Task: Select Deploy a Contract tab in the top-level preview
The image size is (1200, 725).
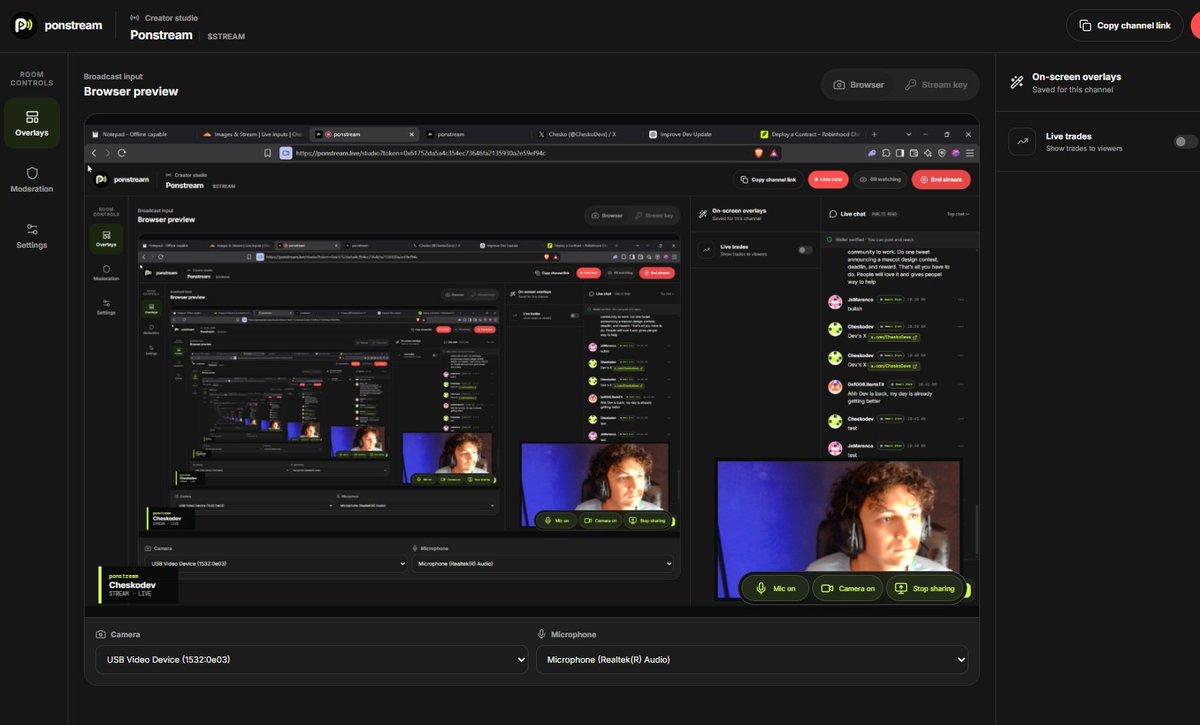Action: [810, 133]
